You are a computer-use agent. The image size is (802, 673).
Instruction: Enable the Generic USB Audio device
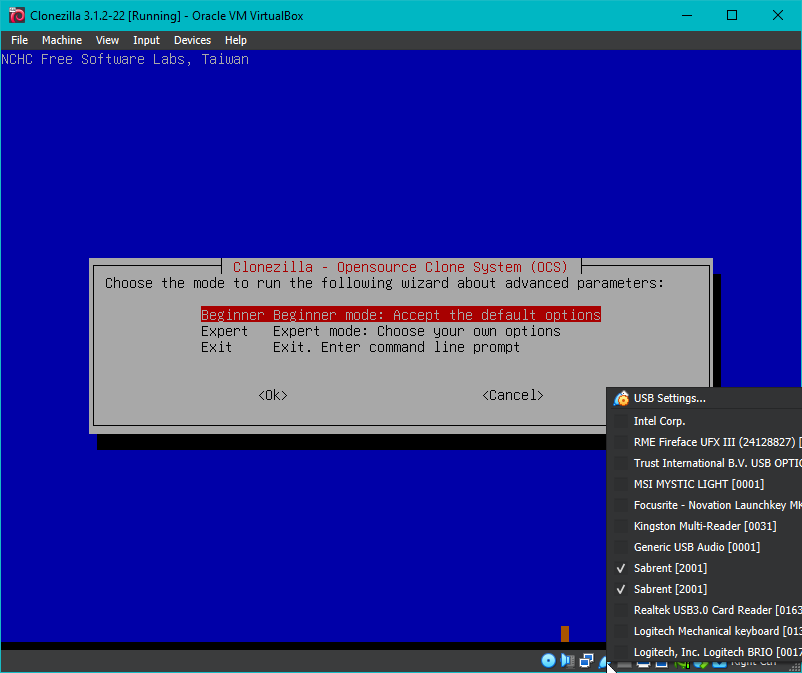click(x=696, y=547)
